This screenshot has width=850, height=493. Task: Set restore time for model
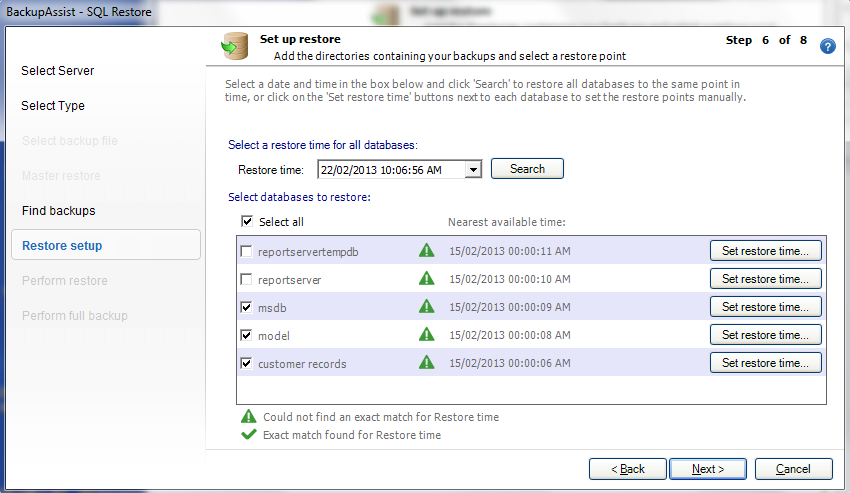pyautogui.click(x=765, y=335)
